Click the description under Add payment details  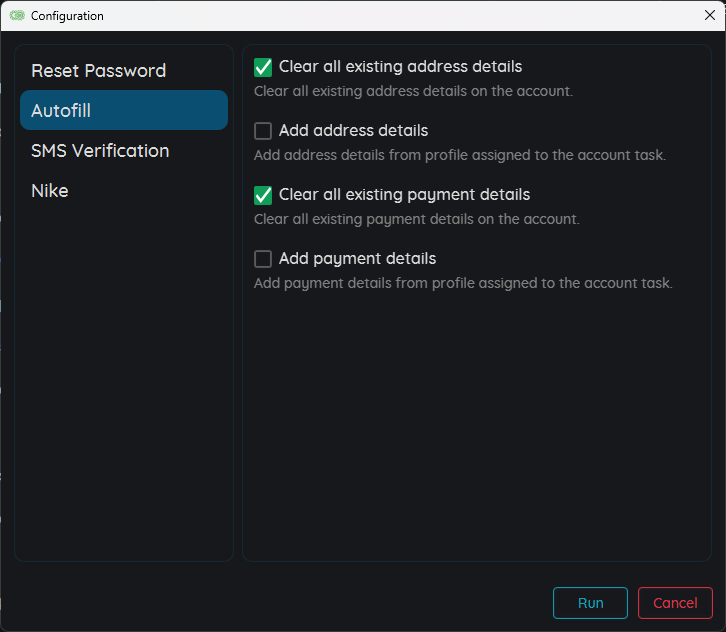point(463,283)
